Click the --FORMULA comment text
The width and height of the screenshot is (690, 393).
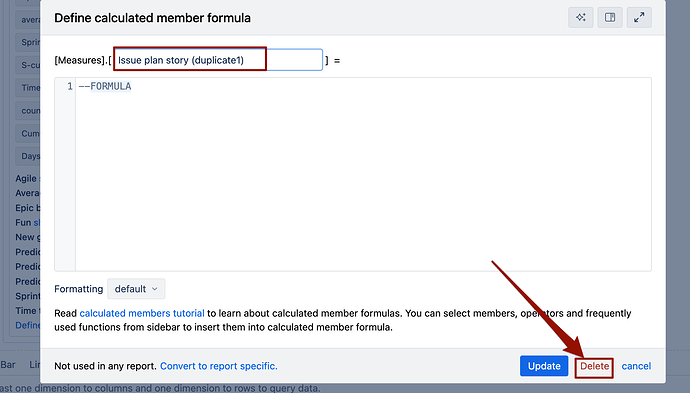point(105,86)
